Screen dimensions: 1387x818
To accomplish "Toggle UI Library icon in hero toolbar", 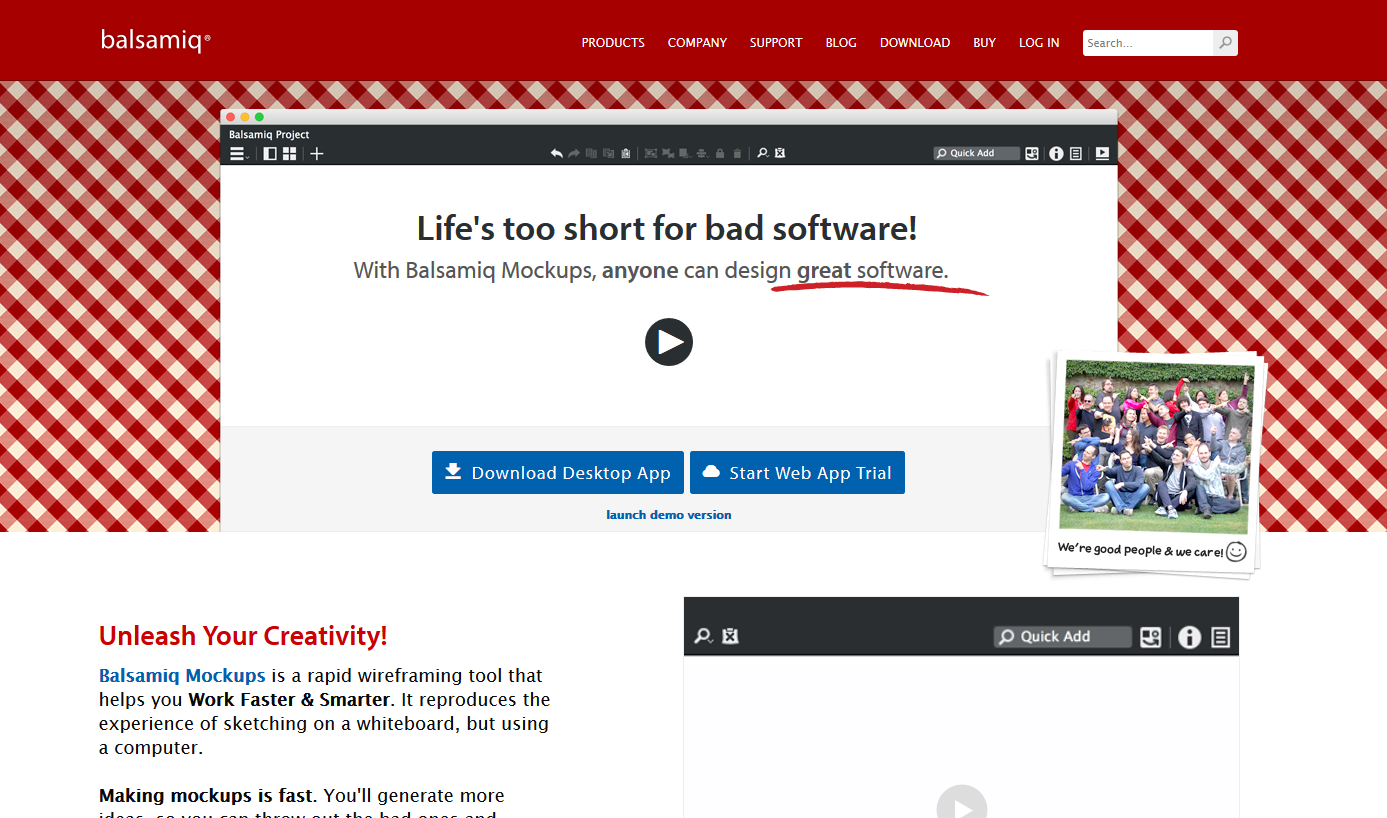I will [1033, 153].
